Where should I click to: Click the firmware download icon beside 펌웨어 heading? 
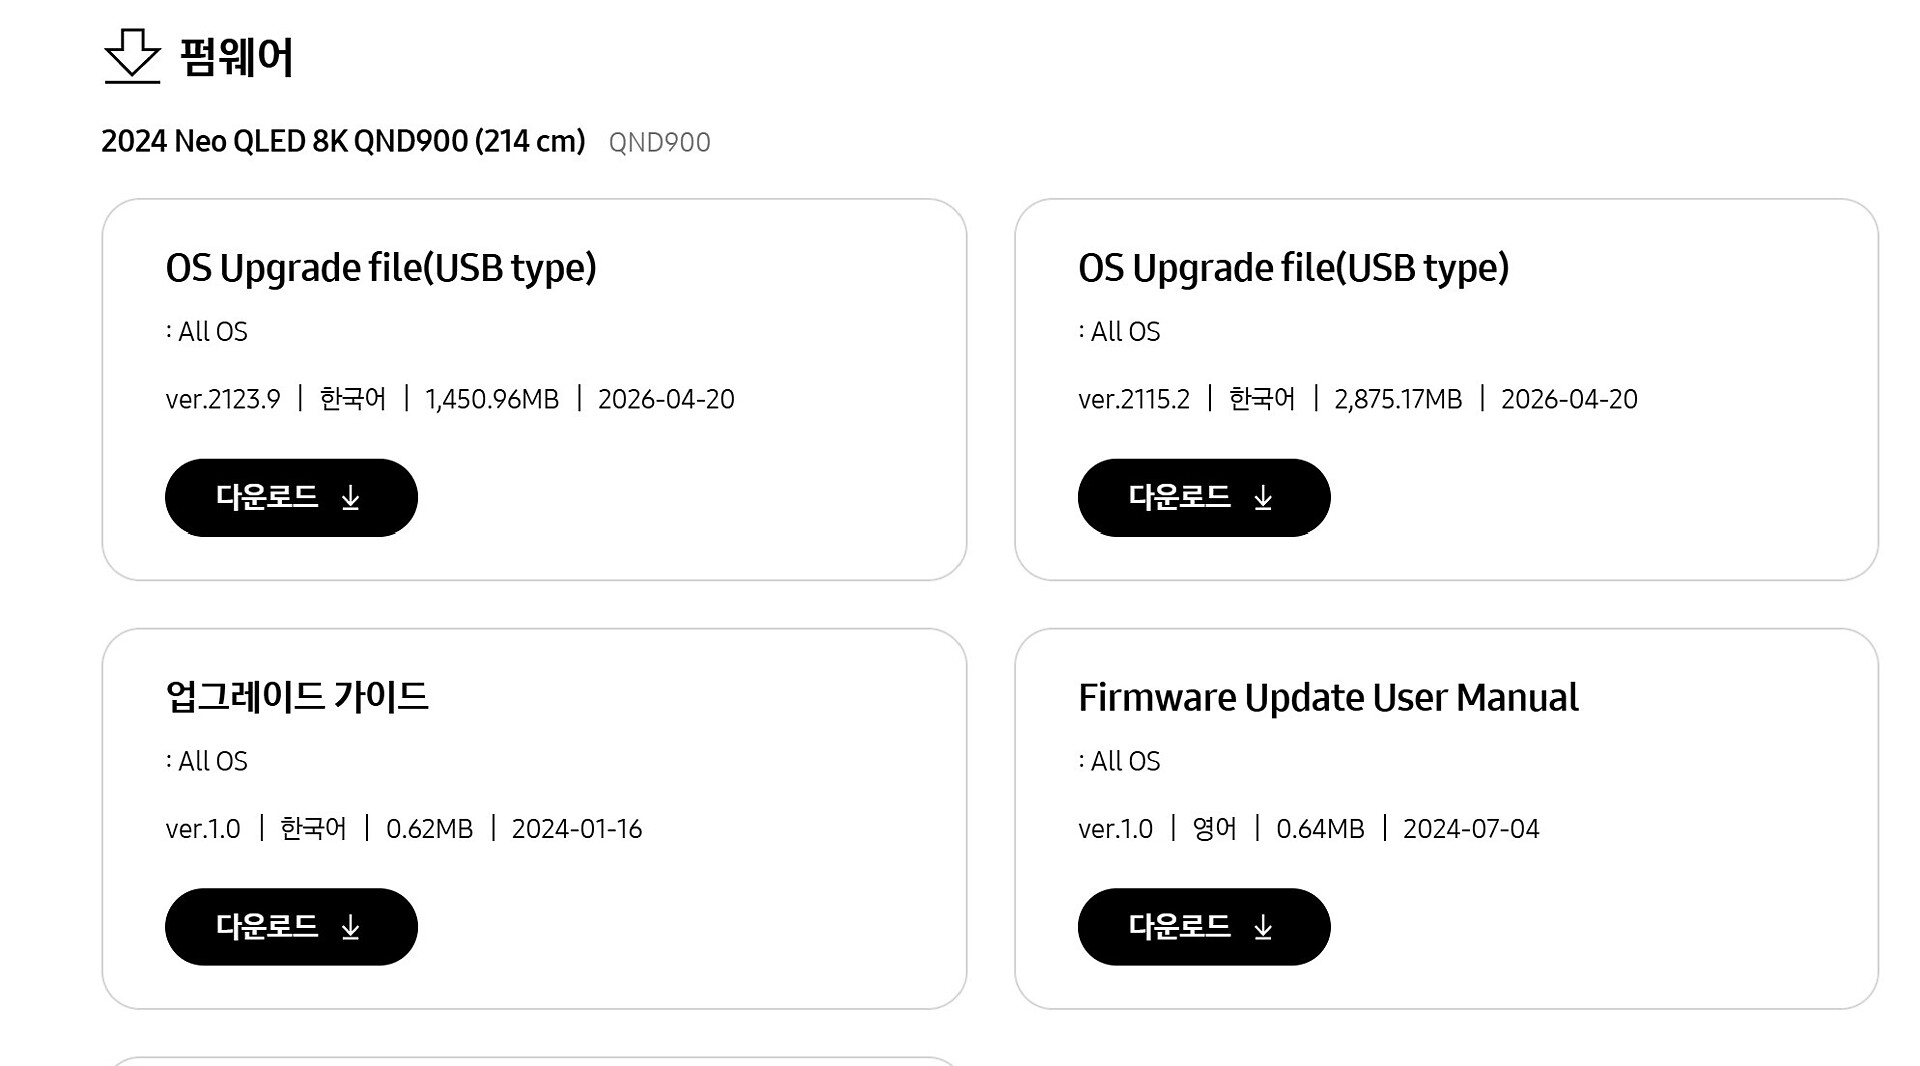(x=132, y=56)
